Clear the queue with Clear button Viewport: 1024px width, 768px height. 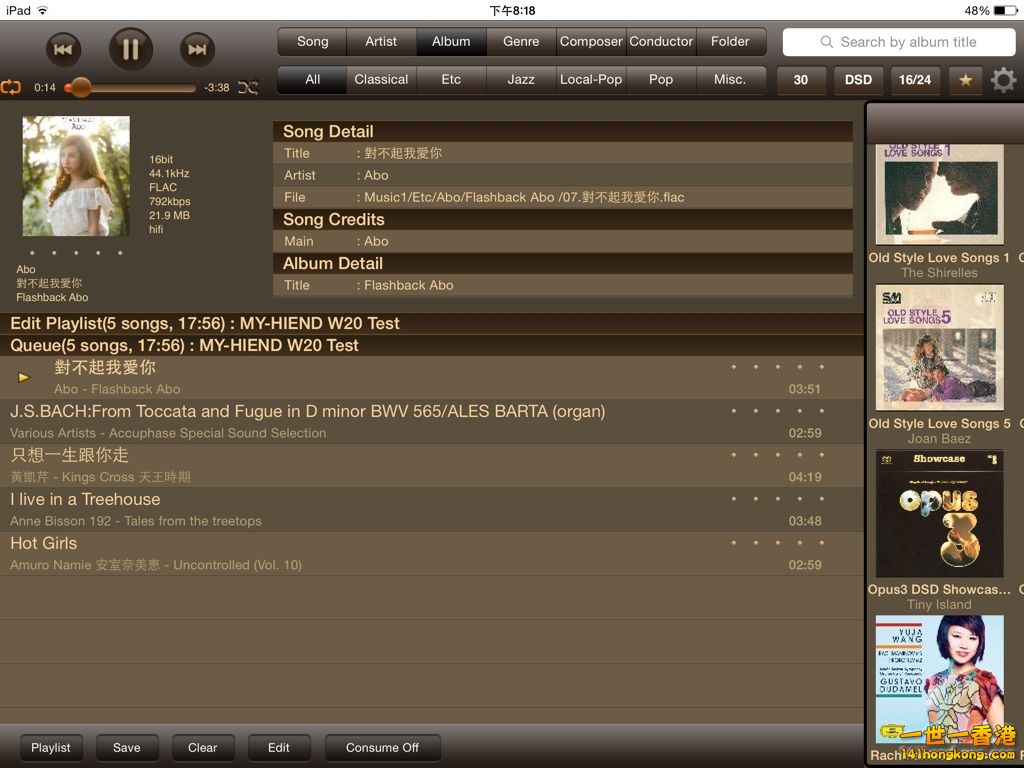point(202,747)
